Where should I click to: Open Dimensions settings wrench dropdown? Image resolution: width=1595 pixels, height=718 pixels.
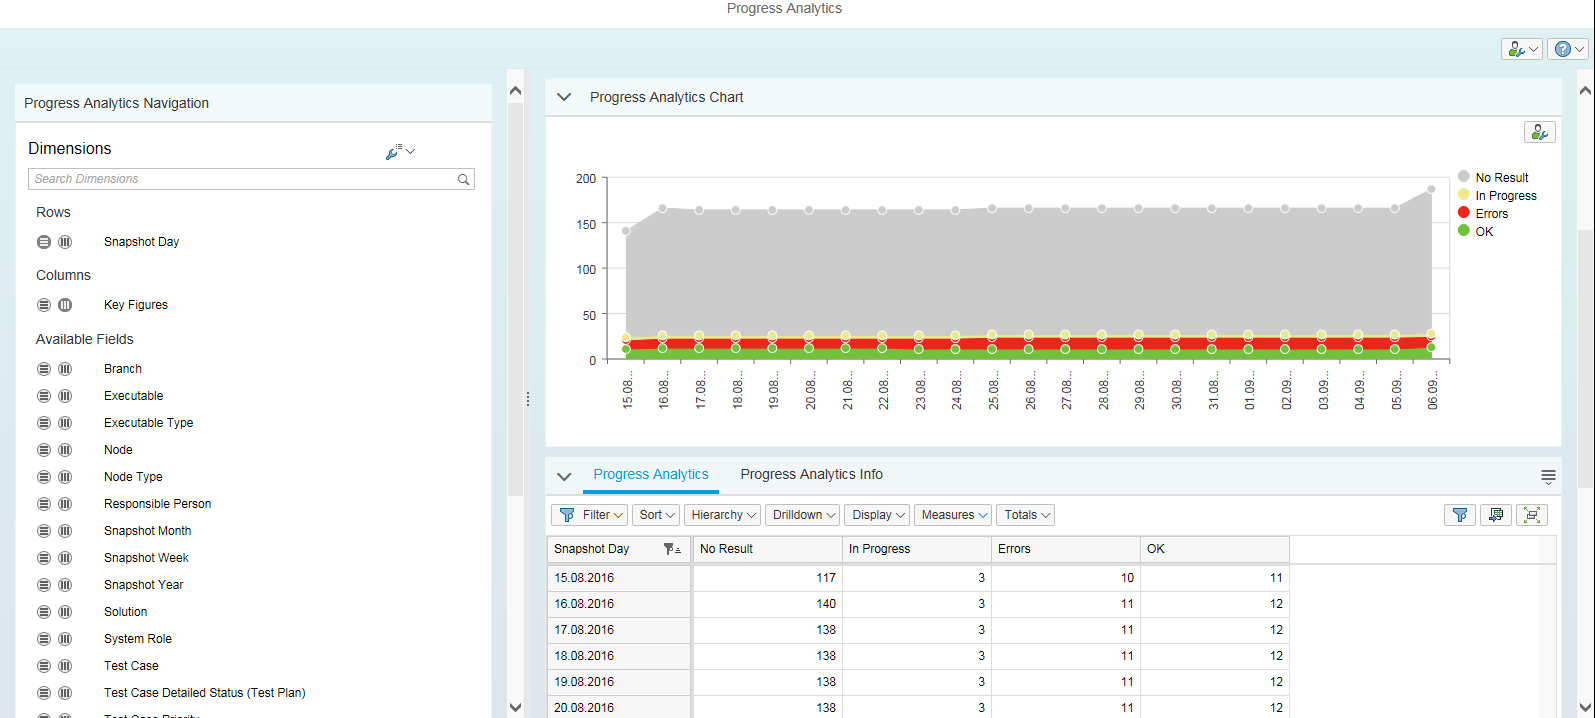click(400, 152)
